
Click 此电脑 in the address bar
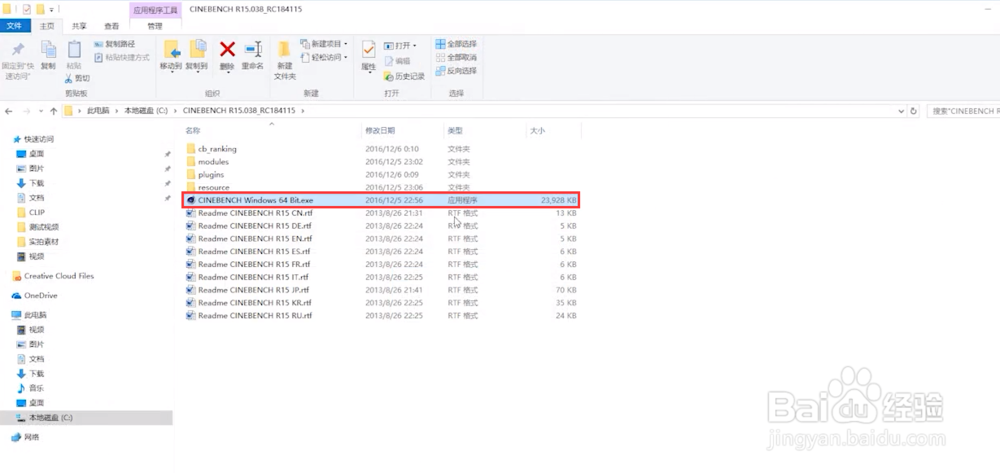pyautogui.click(x=98, y=111)
